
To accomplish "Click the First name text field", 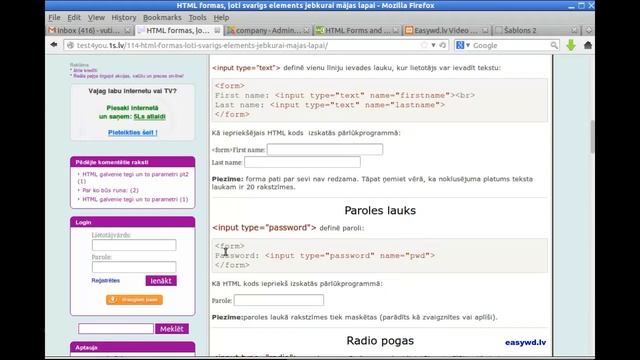I will tap(325, 149).
